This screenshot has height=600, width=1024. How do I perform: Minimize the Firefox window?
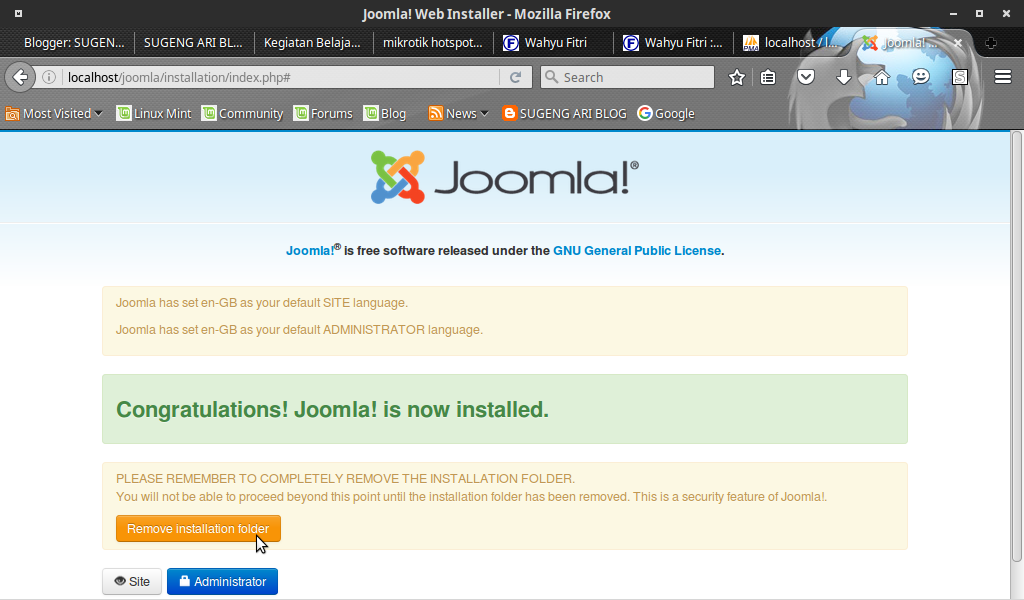pos(953,14)
